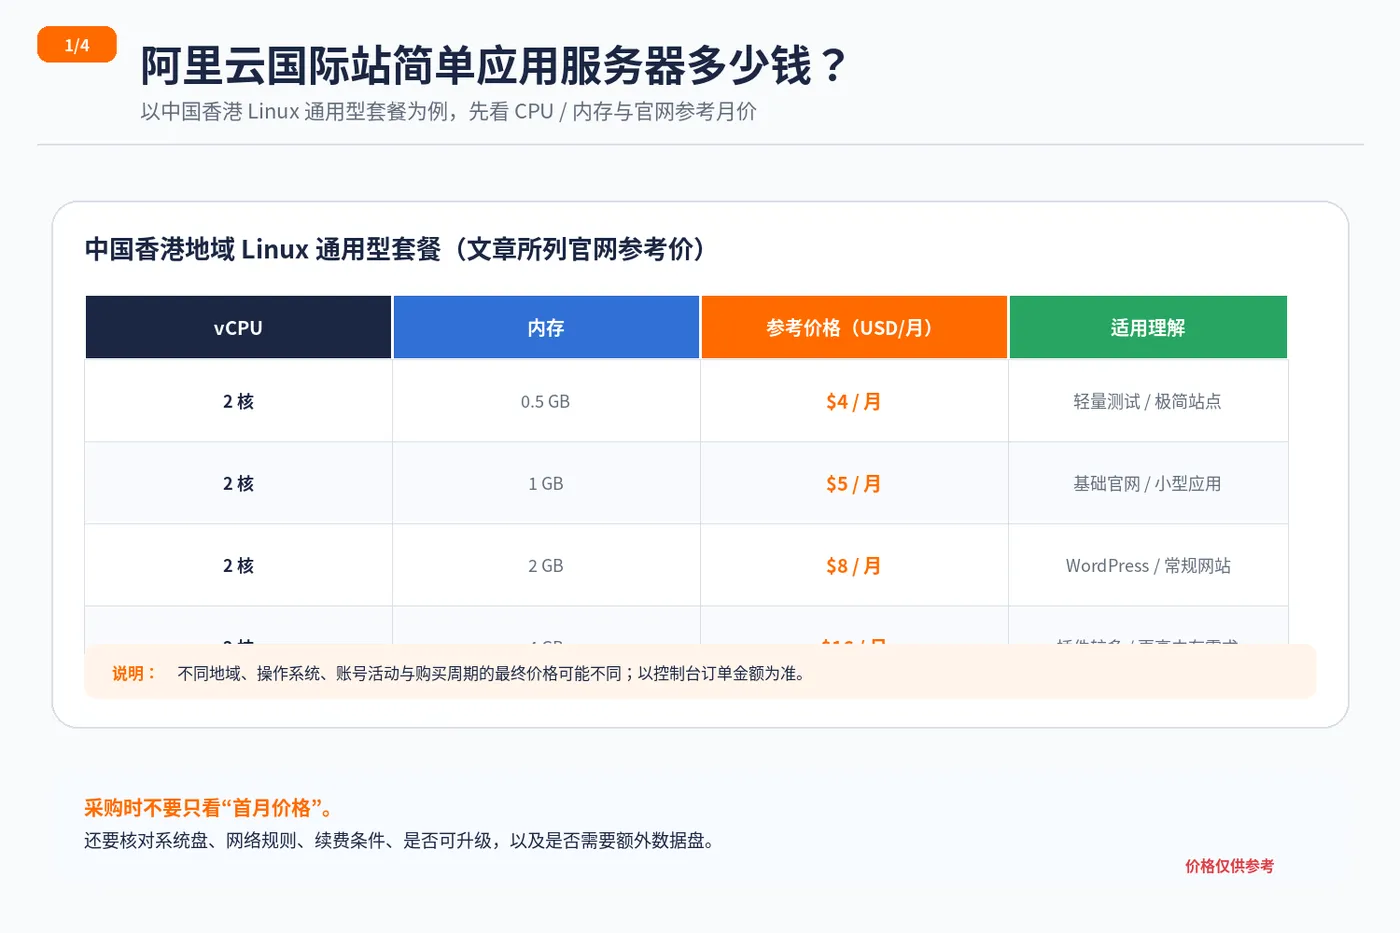Select the 轻量测试 / 极简站点 cell

[1148, 401]
